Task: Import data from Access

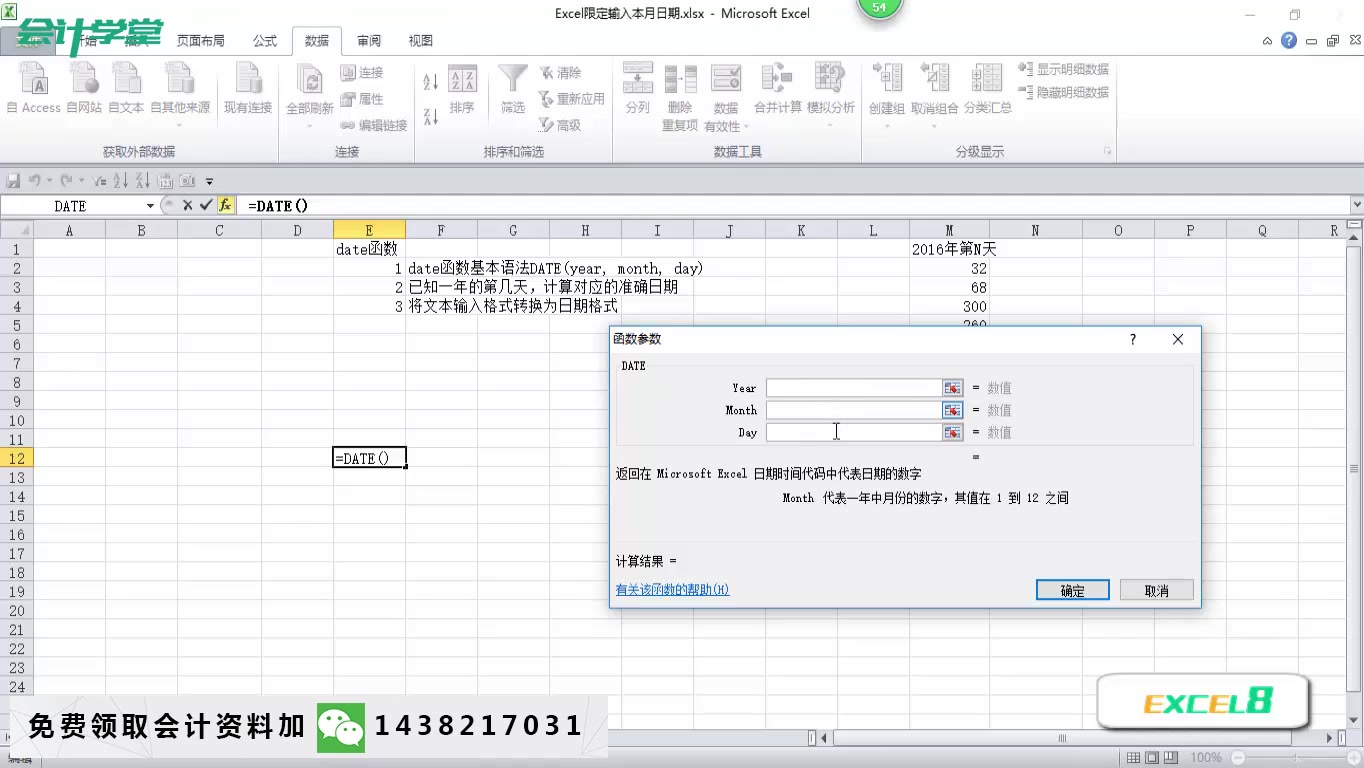Action: tap(34, 88)
